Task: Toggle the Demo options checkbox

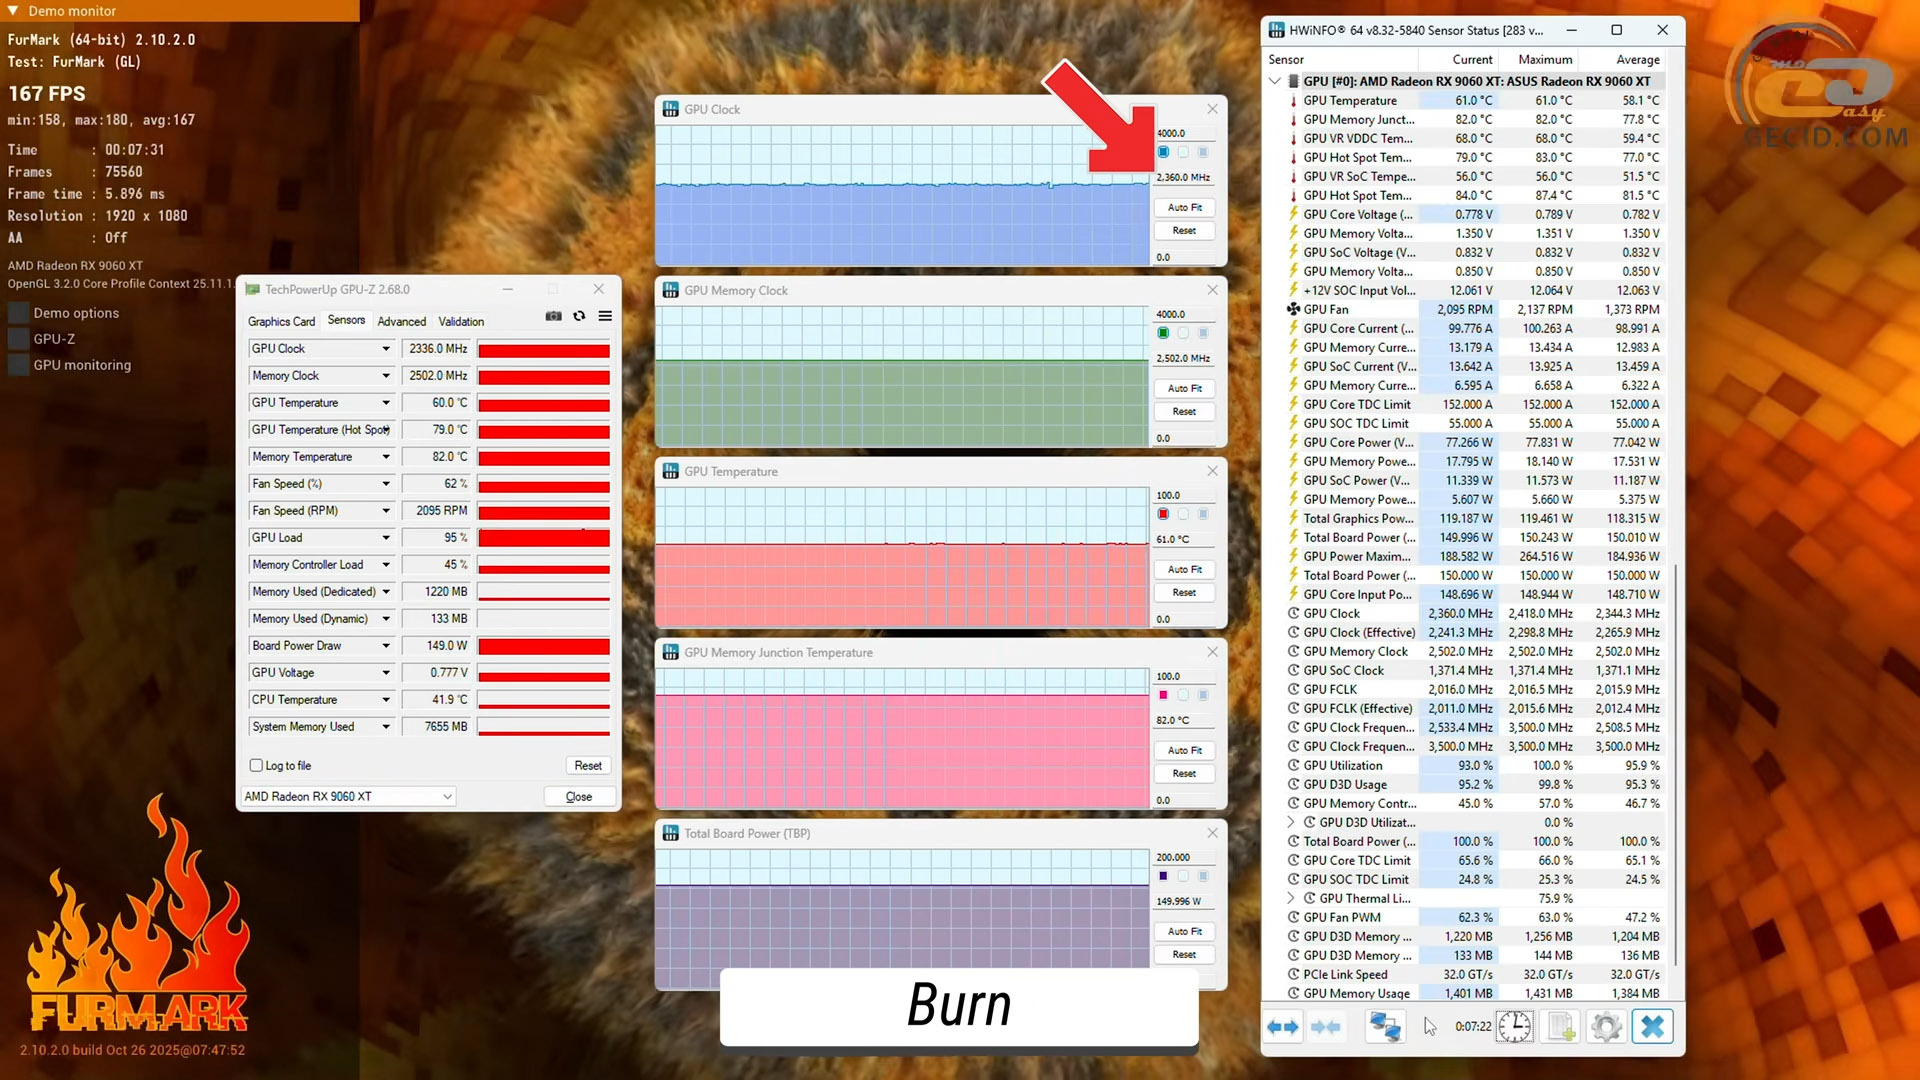Action: point(18,313)
